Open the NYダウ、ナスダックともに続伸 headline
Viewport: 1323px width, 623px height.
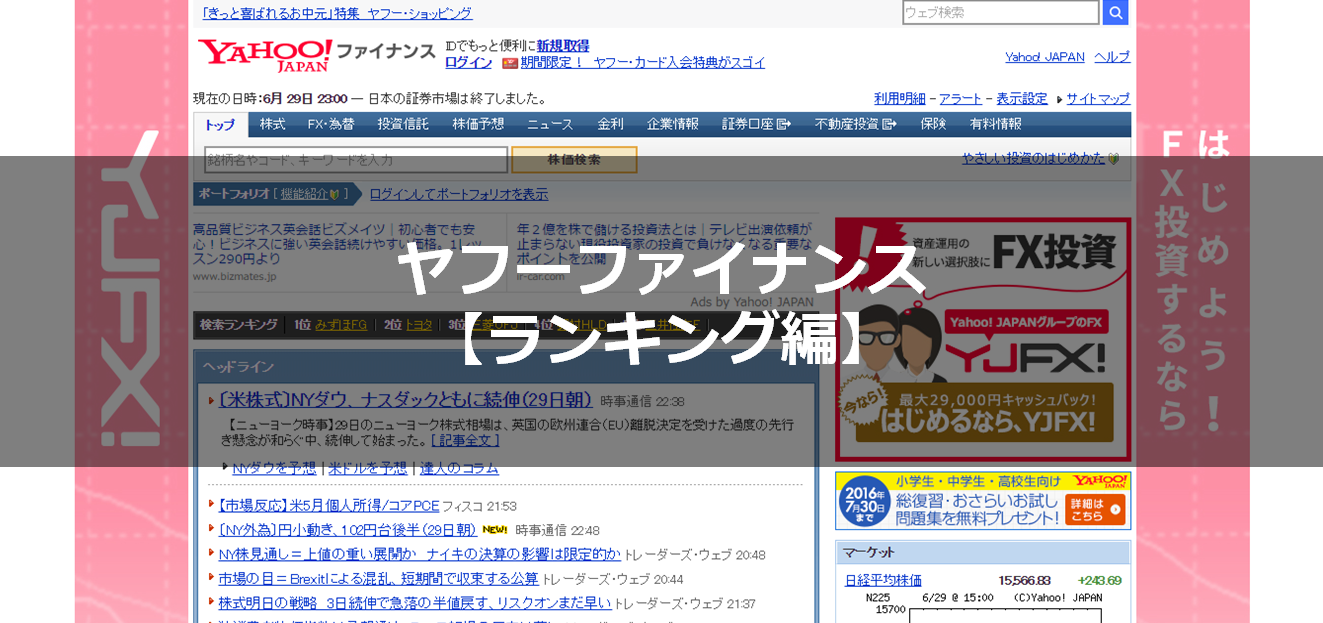[405, 400]
